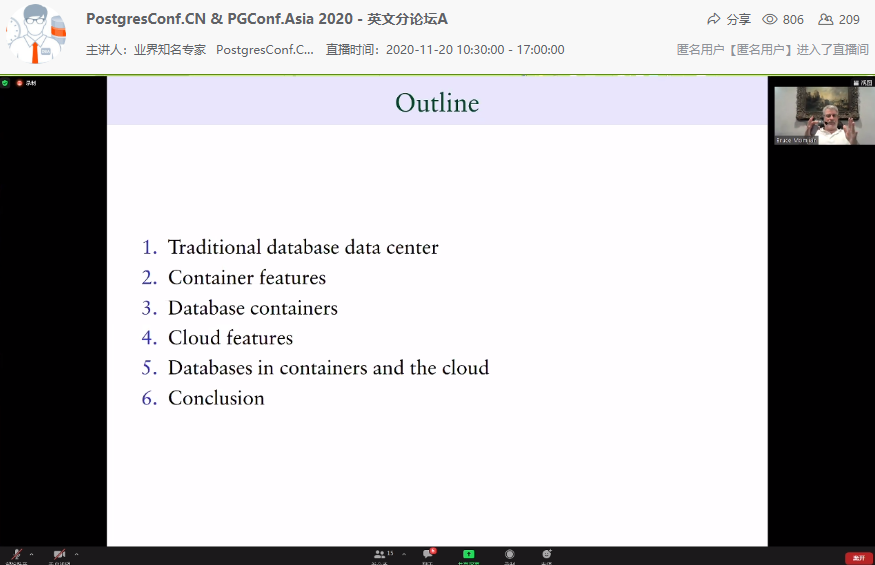Click the green encryption shield icon

point(5,83)
